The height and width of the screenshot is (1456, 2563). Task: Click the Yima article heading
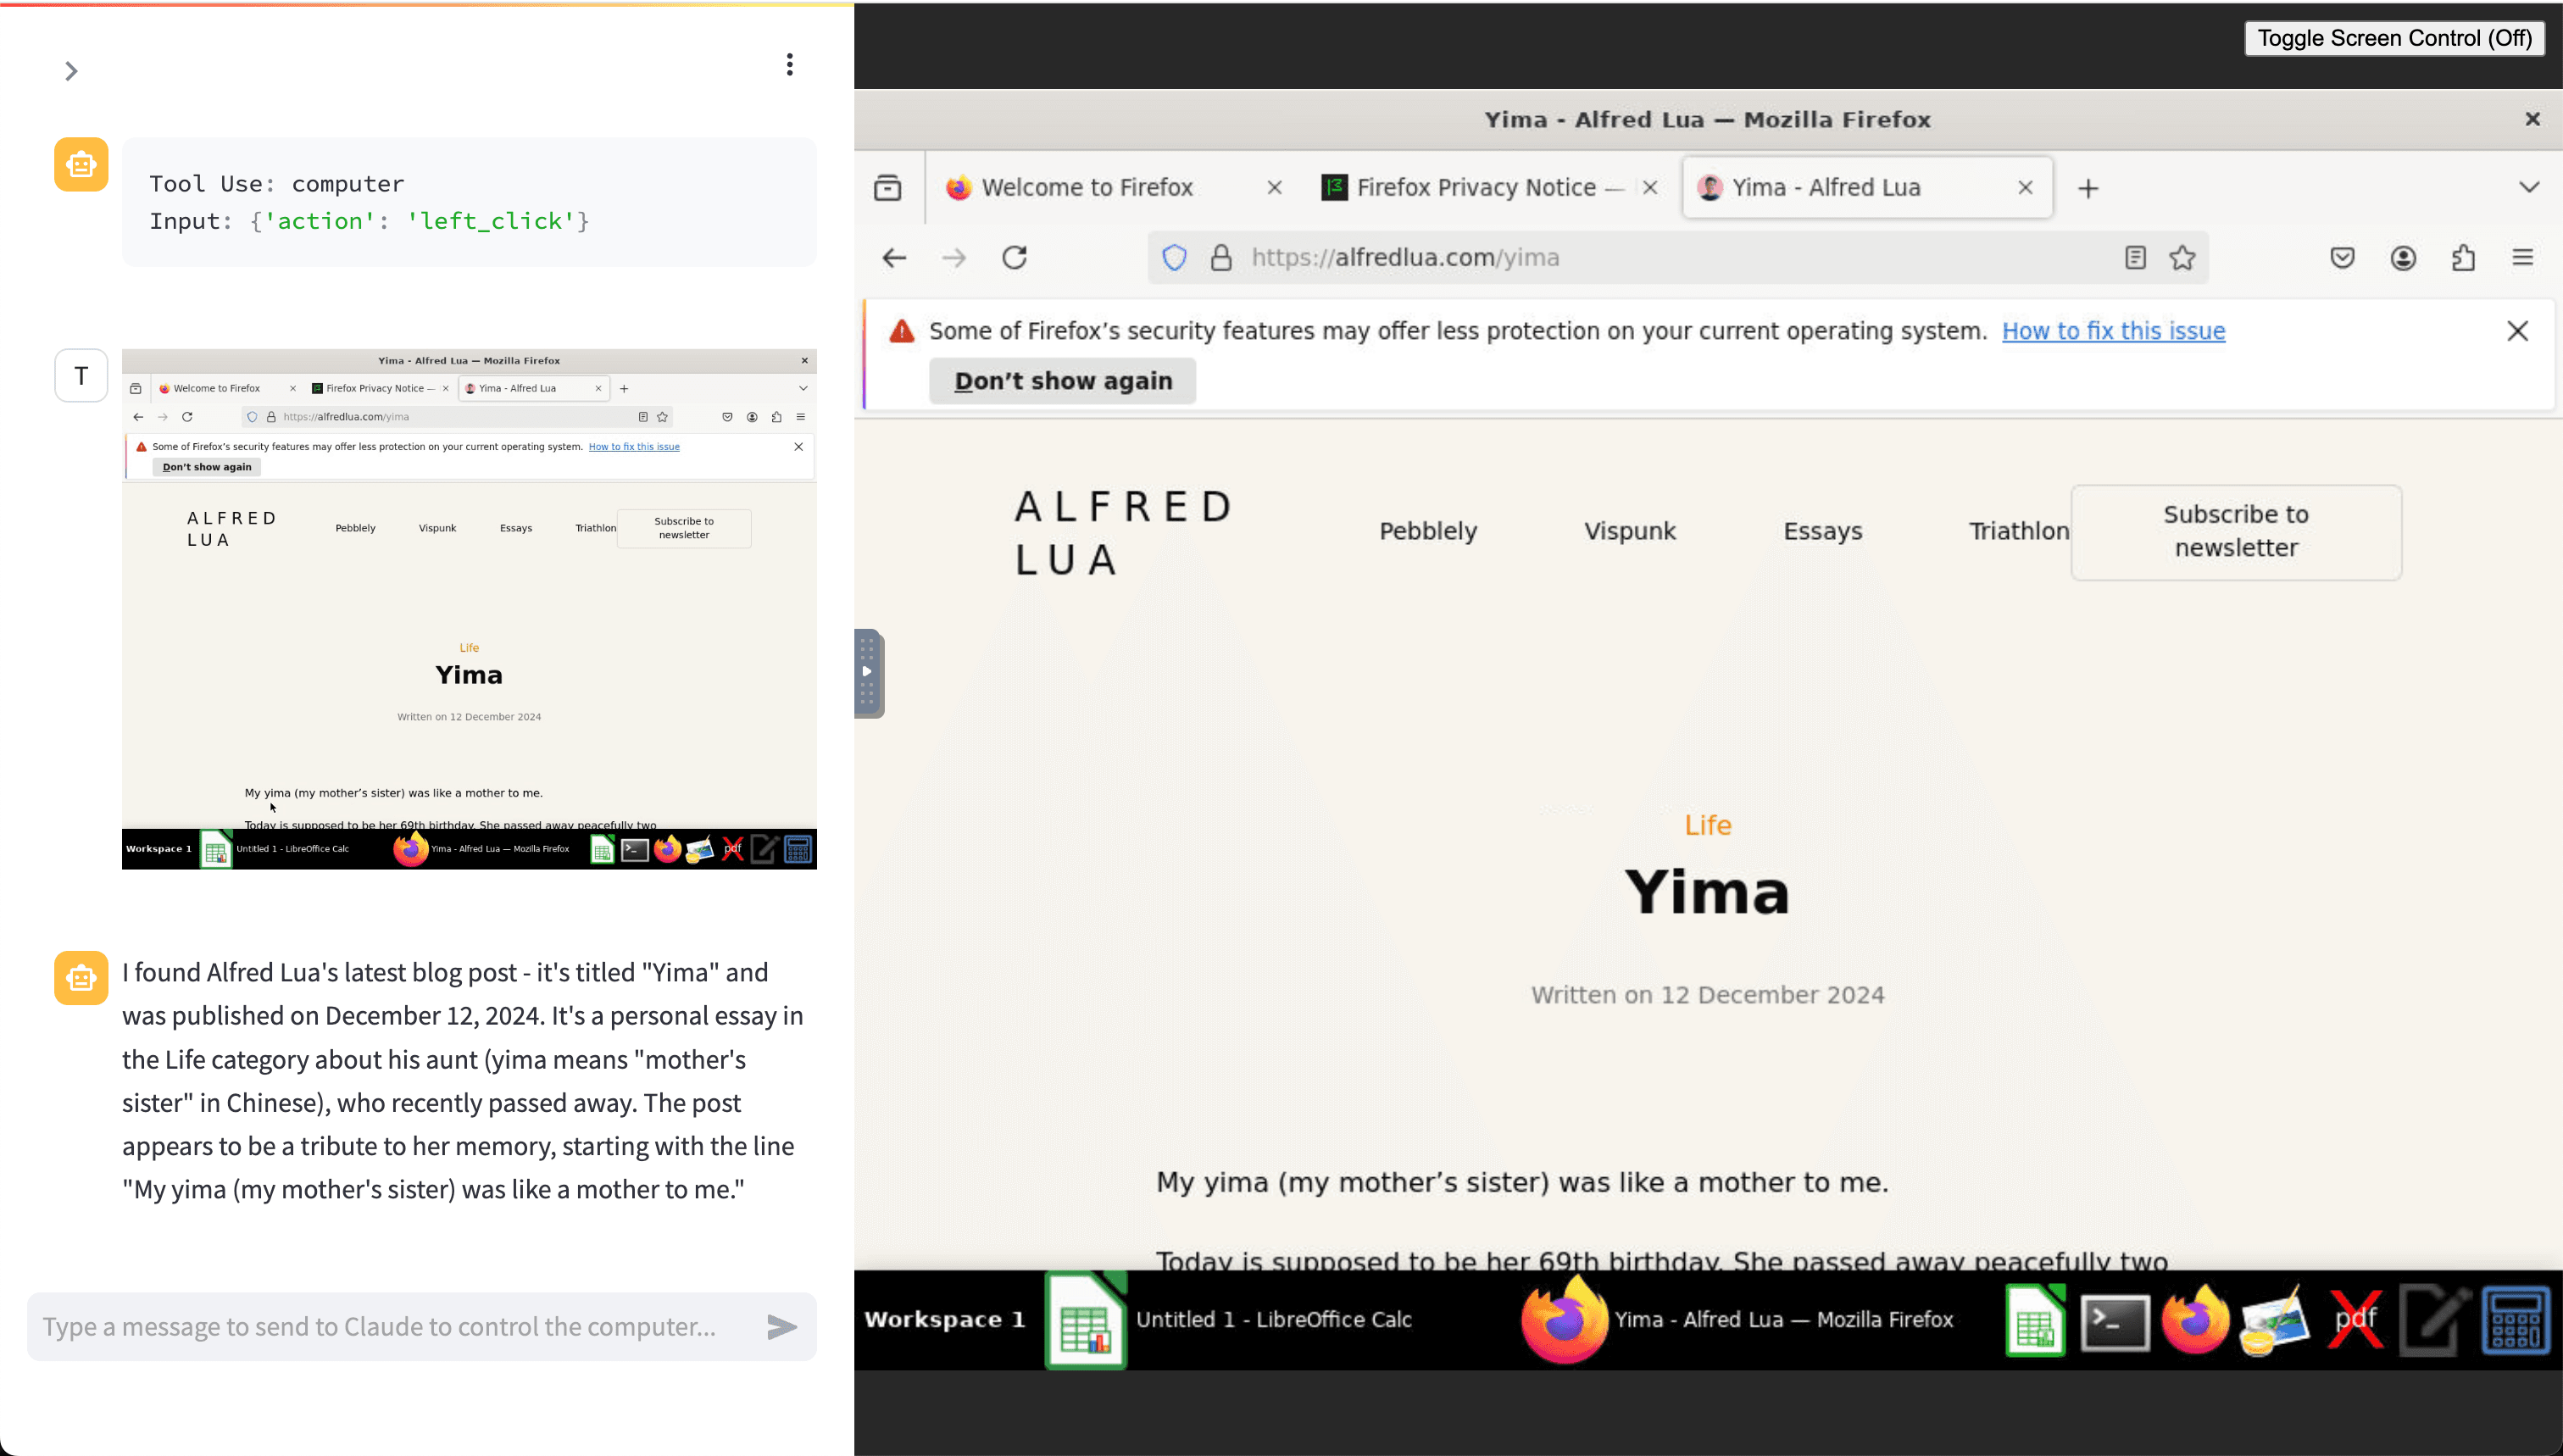click(1707, 892)
